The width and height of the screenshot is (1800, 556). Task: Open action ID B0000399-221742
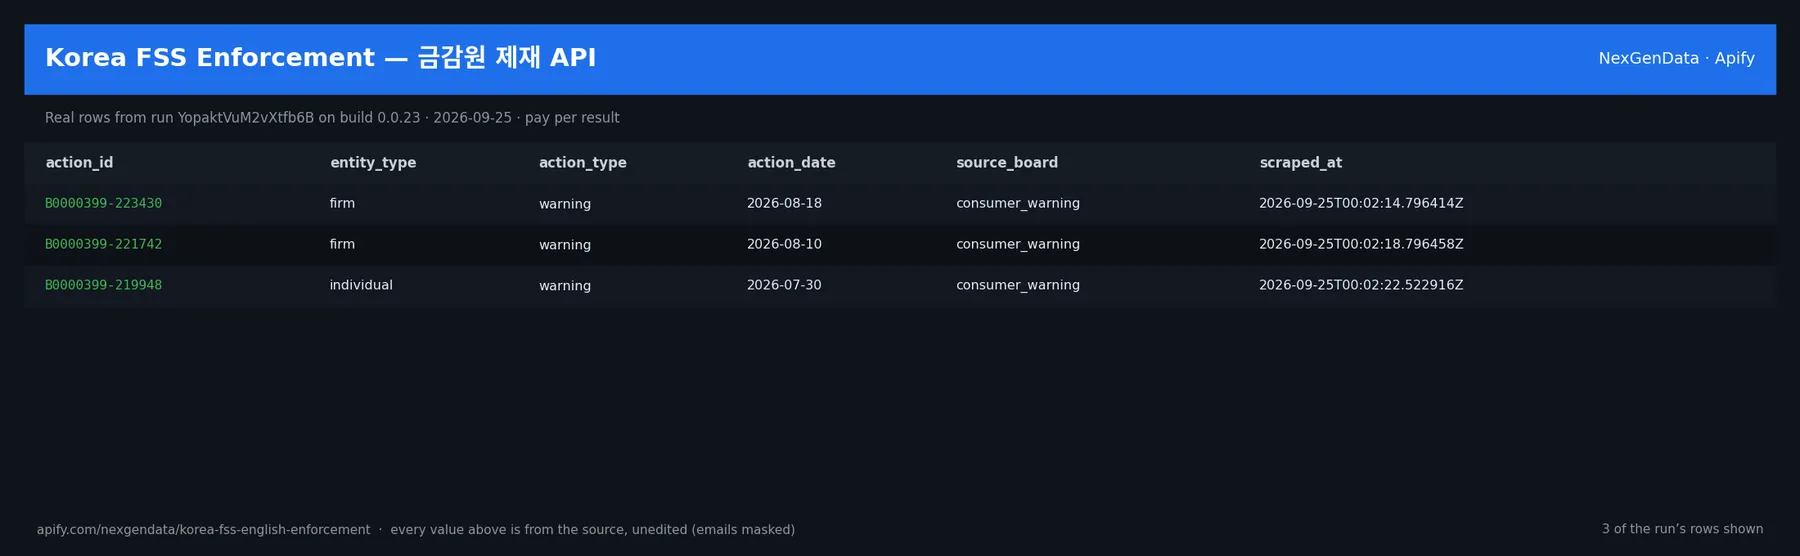coord(103,244)
